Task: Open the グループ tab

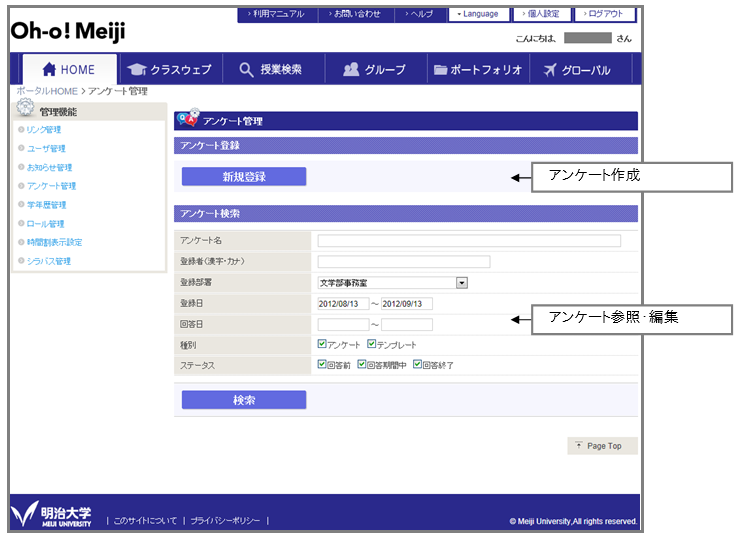Action: (376, 69)
